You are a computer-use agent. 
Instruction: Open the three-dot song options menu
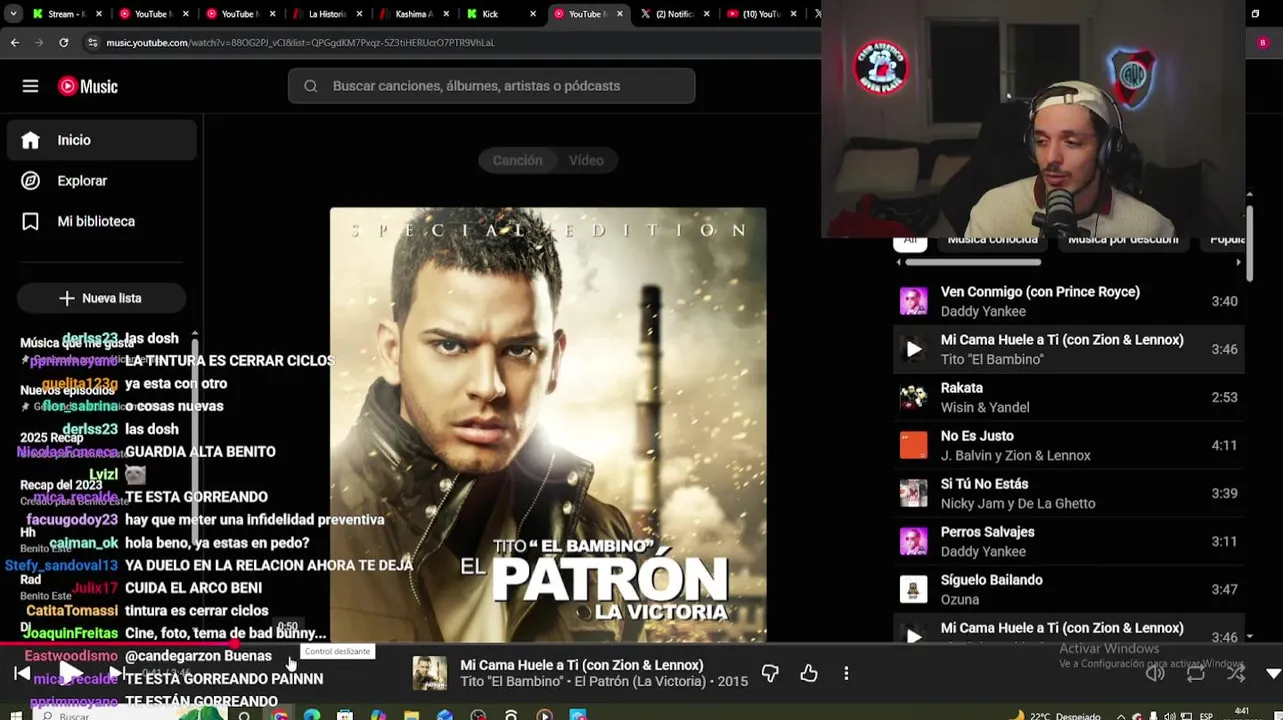tap(846, 674)
